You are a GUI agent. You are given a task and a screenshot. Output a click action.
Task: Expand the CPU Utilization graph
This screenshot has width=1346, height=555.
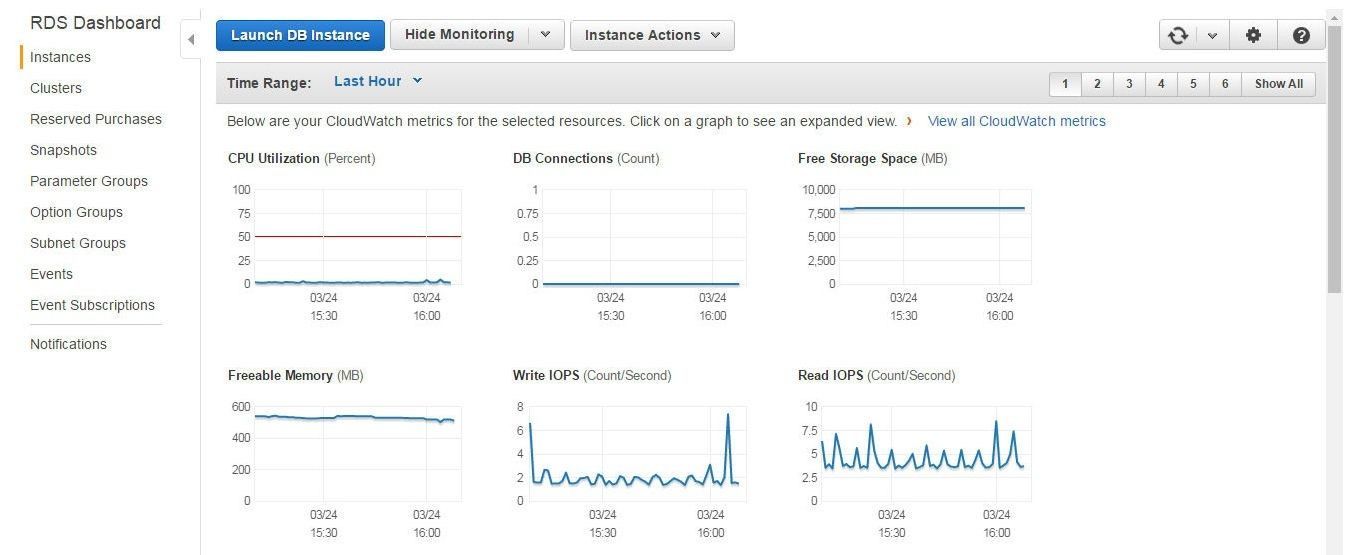(x=345, y=245)
